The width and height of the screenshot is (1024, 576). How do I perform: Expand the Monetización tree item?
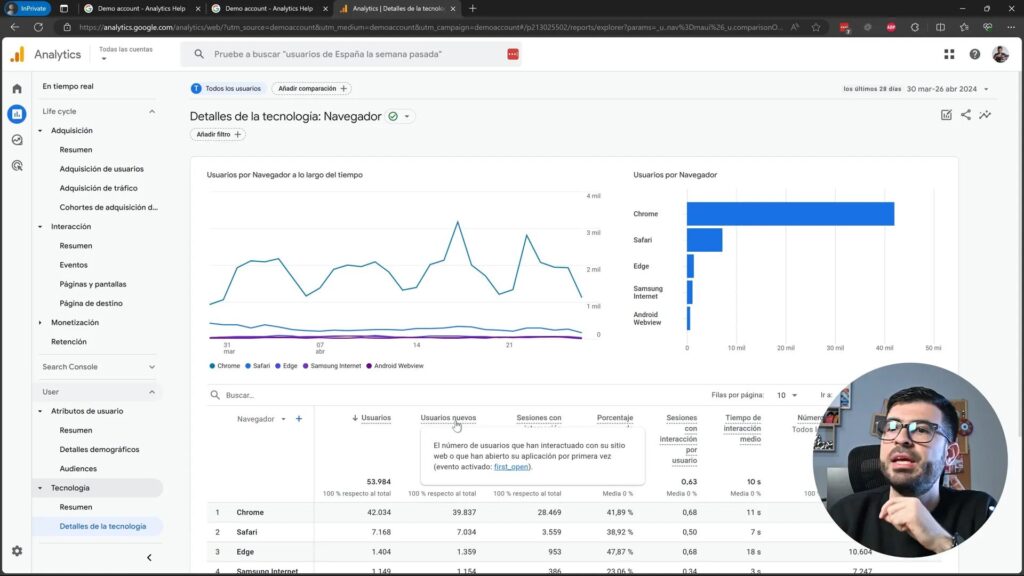40,323
